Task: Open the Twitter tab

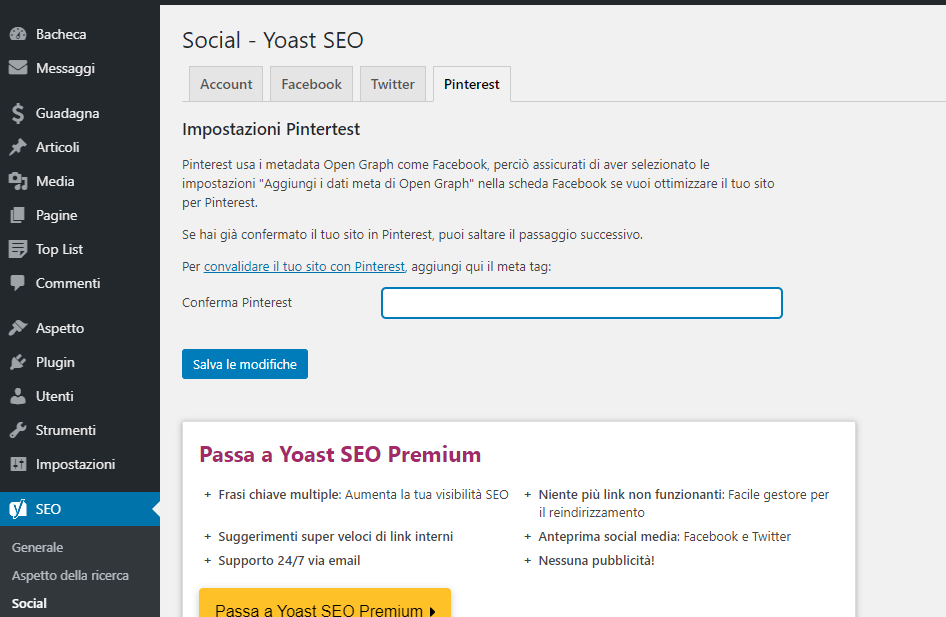Action: coord(392,84)
